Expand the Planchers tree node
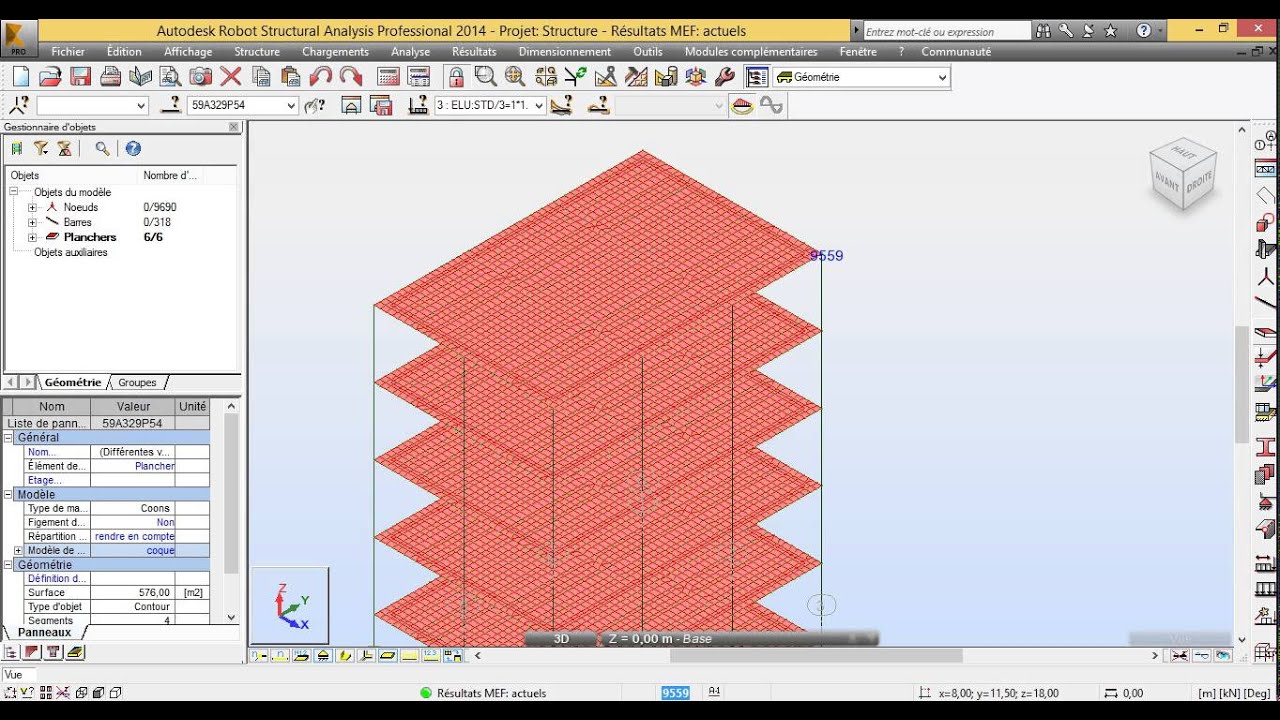The width and height of the screenshot is (1280, 720). coord(32,237)
